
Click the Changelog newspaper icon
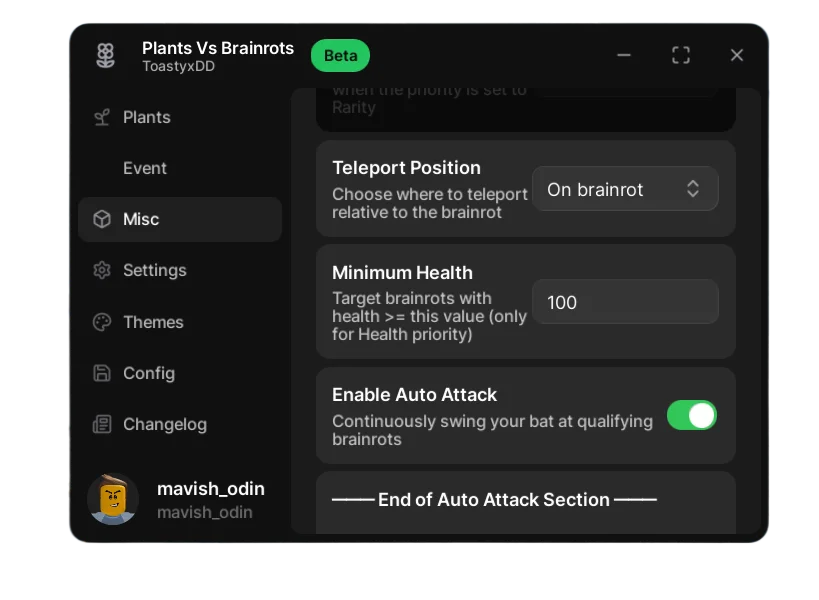102,424
